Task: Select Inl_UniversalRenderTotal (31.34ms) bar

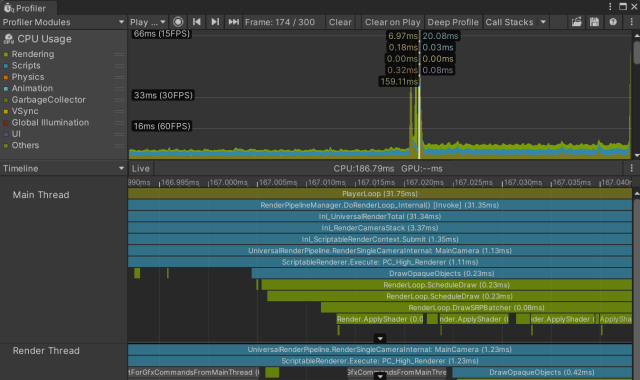Action: click(380, 216)
